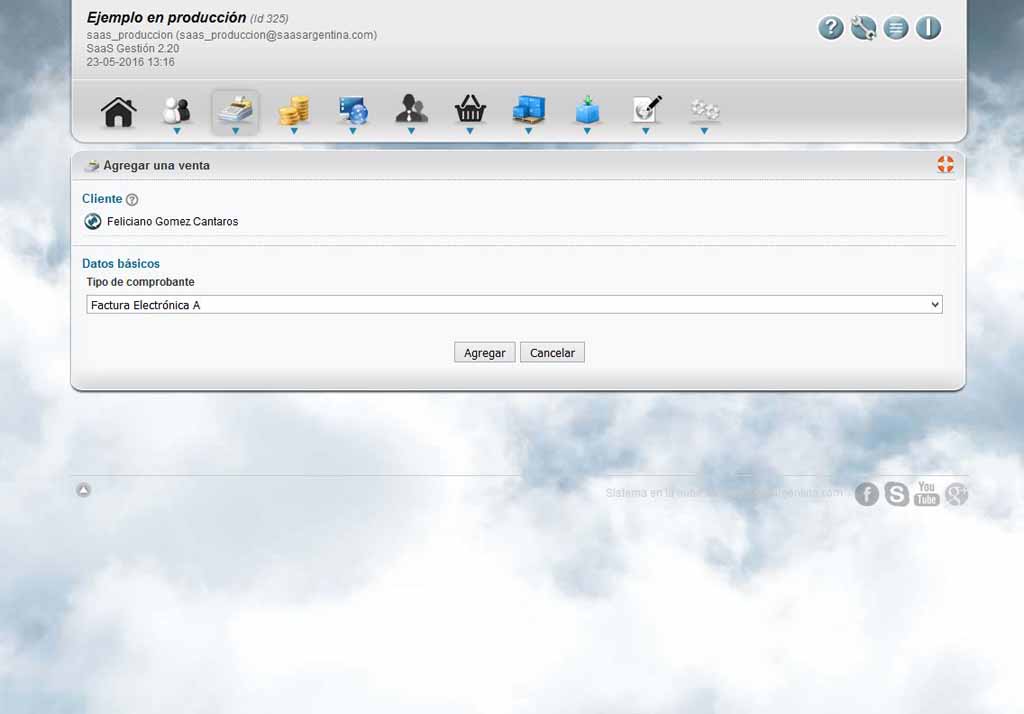
Task: Click the "Tipo de comprobante" label
Action: tap(140, 282)
